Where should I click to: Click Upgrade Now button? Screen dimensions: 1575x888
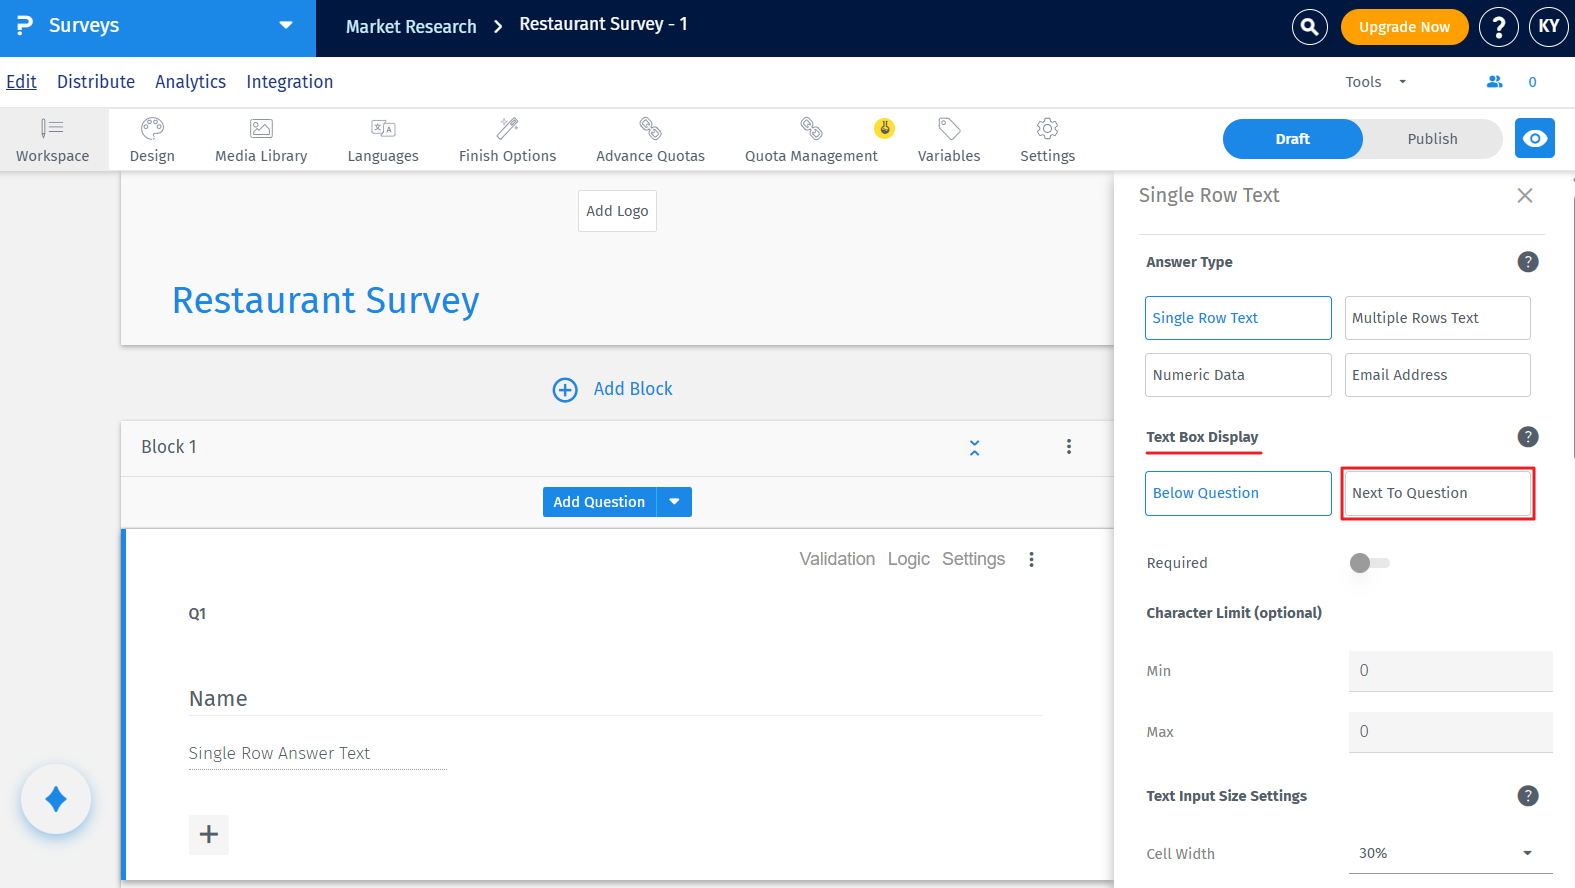(x=1404, y=27)
